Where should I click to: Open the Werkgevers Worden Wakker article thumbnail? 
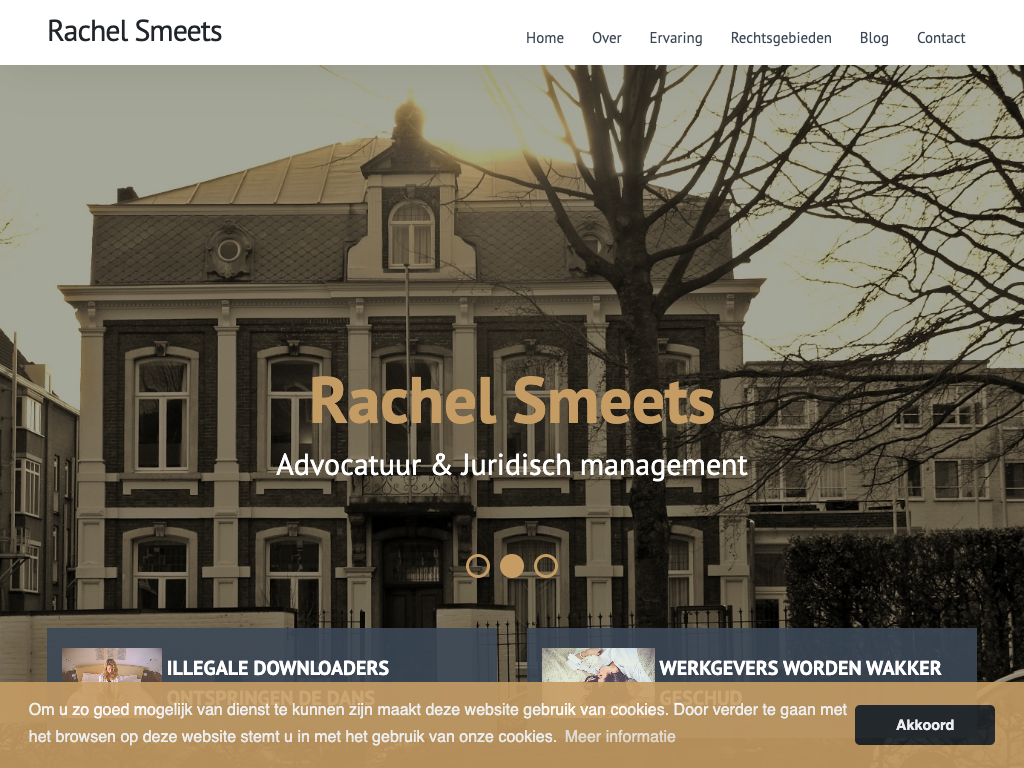[x=598, y=665]
